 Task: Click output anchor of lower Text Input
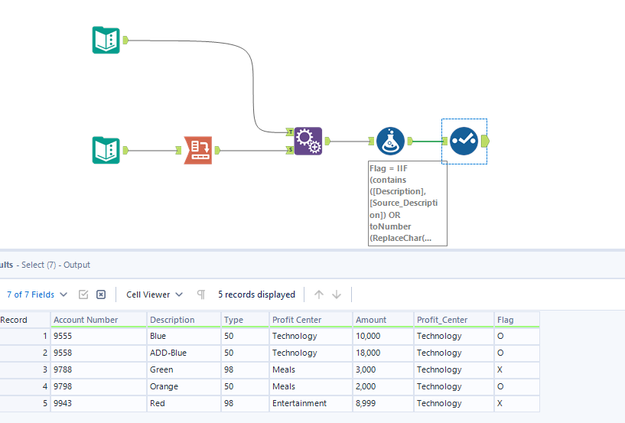(x=126, y=150)
